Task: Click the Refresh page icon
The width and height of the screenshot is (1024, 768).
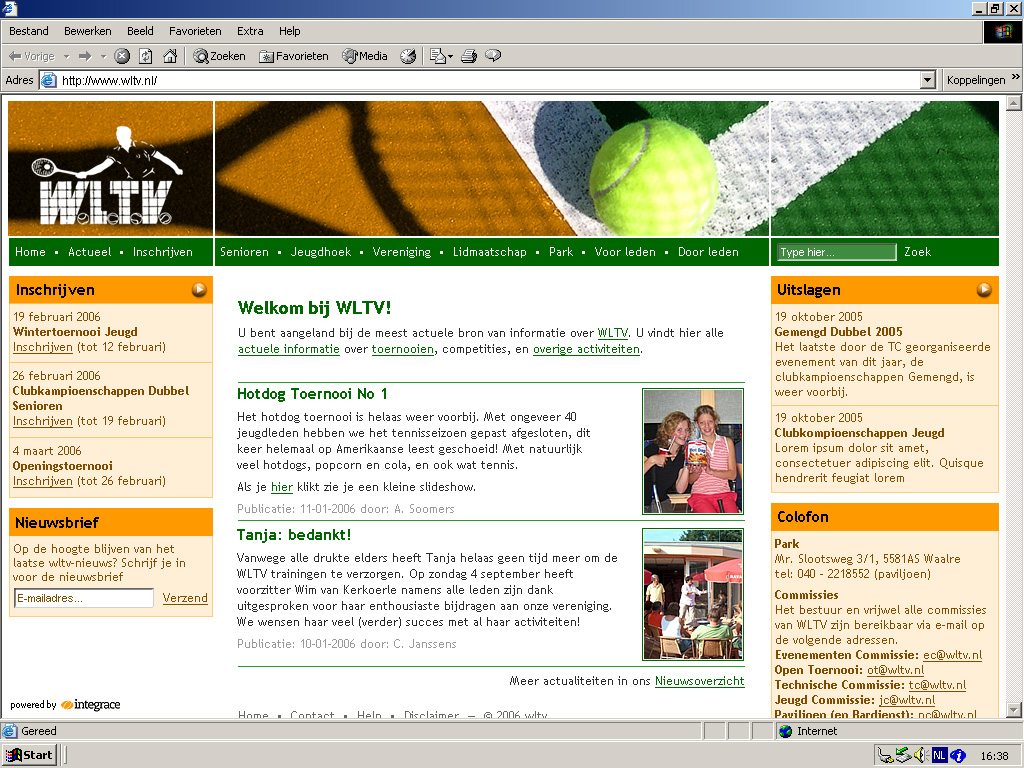Action: pyautogui.click(x=146, y=56)
